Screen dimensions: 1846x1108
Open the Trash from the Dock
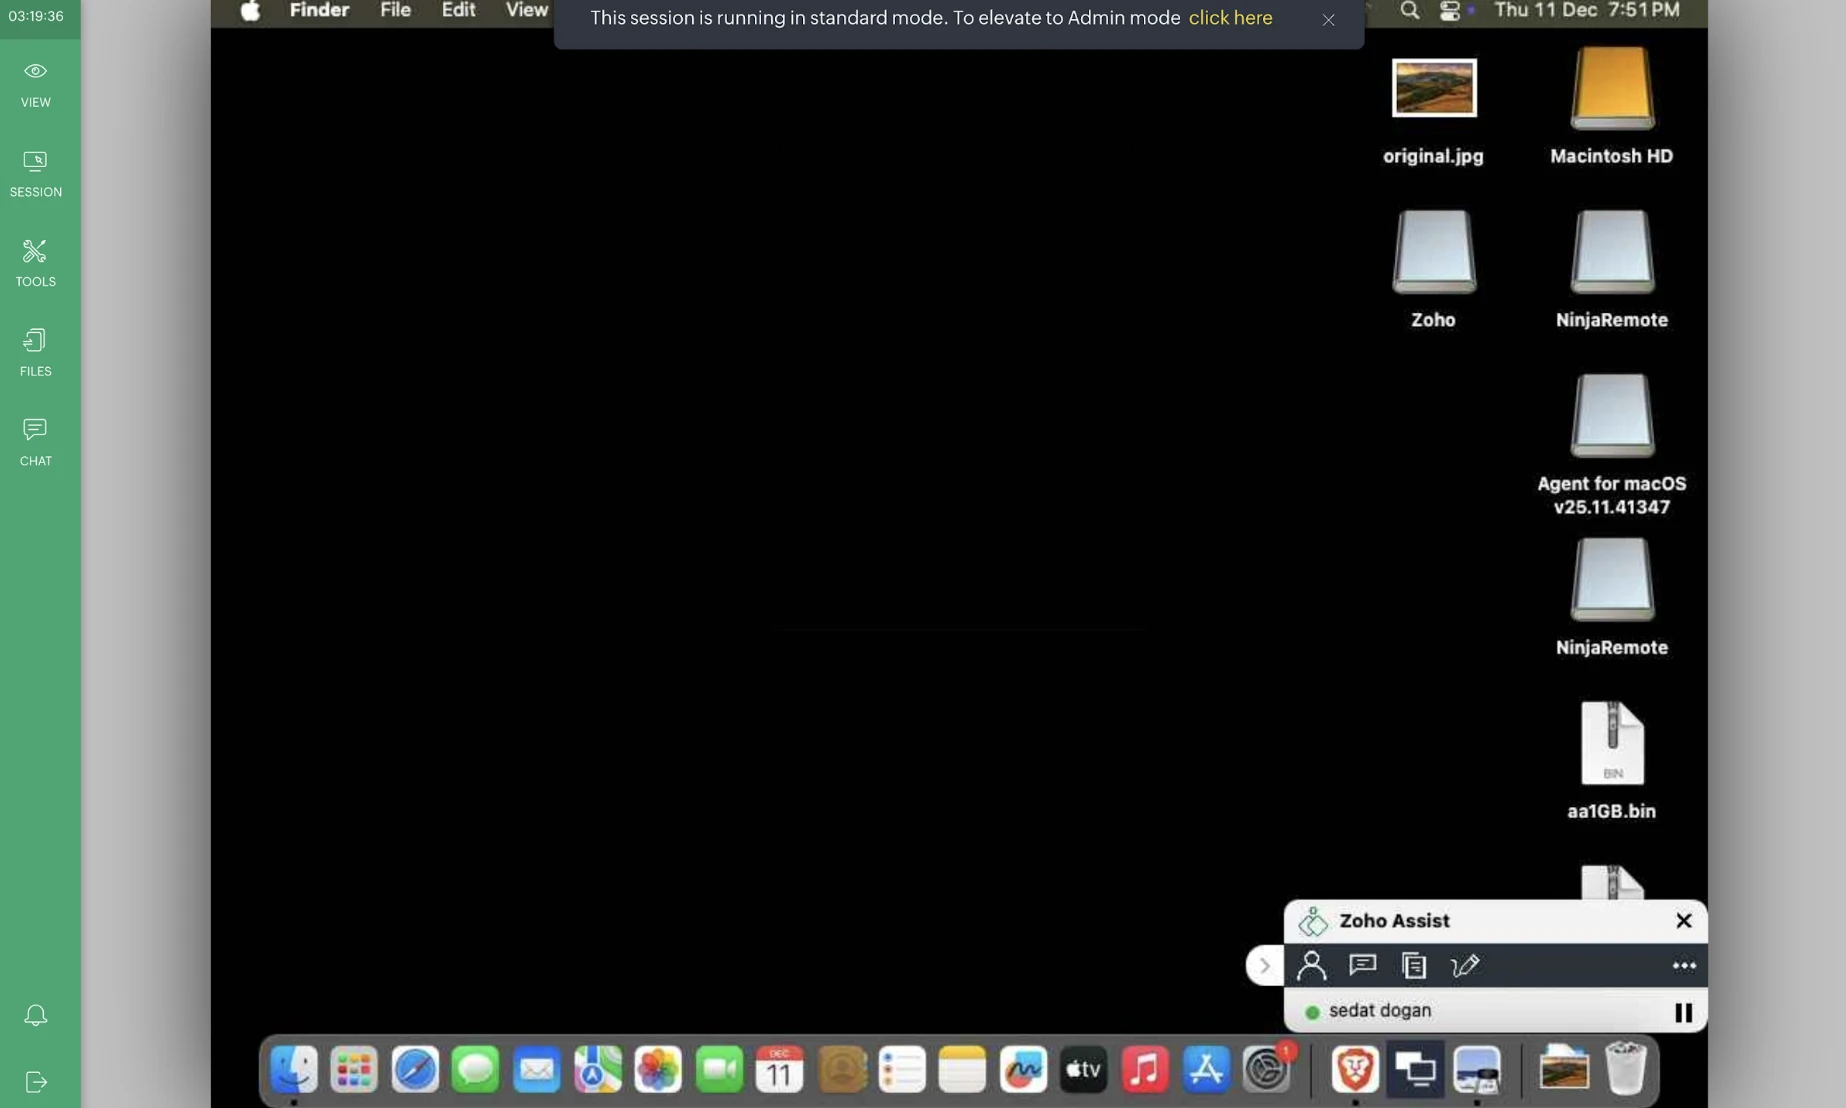tap(1626, 1070)
